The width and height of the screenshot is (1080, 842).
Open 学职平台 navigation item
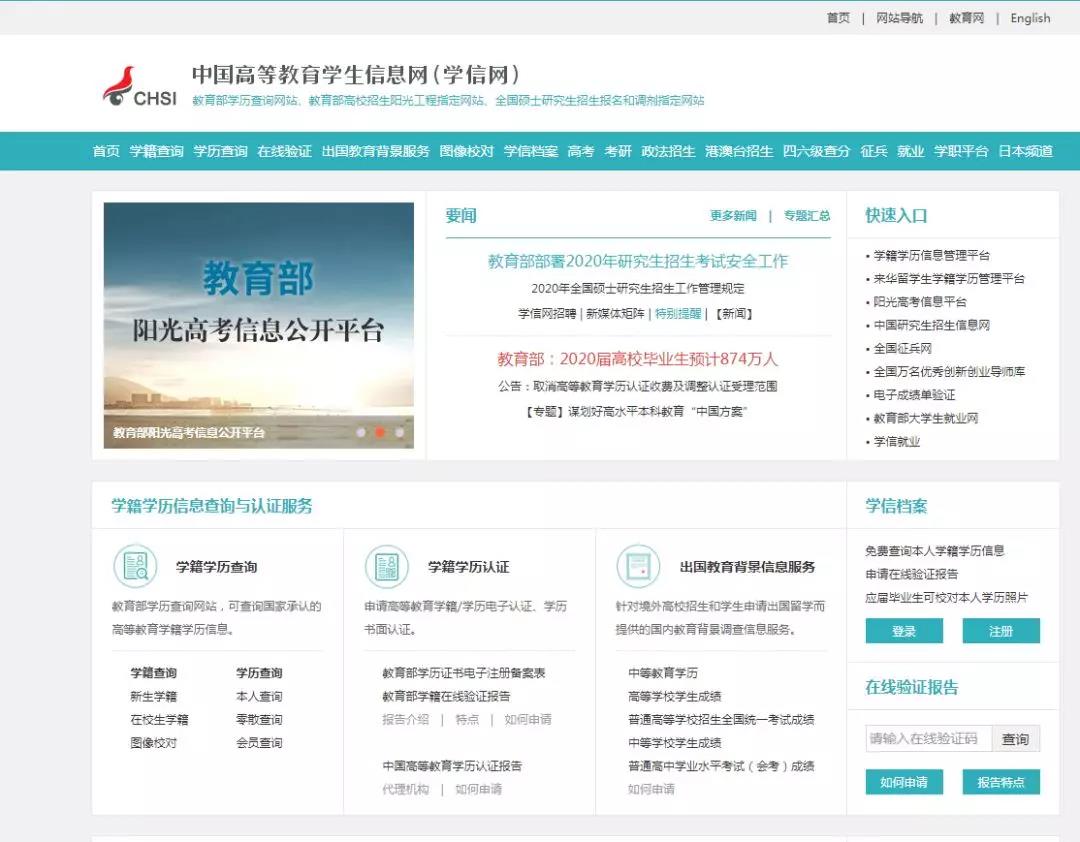(x=961, y=151)
